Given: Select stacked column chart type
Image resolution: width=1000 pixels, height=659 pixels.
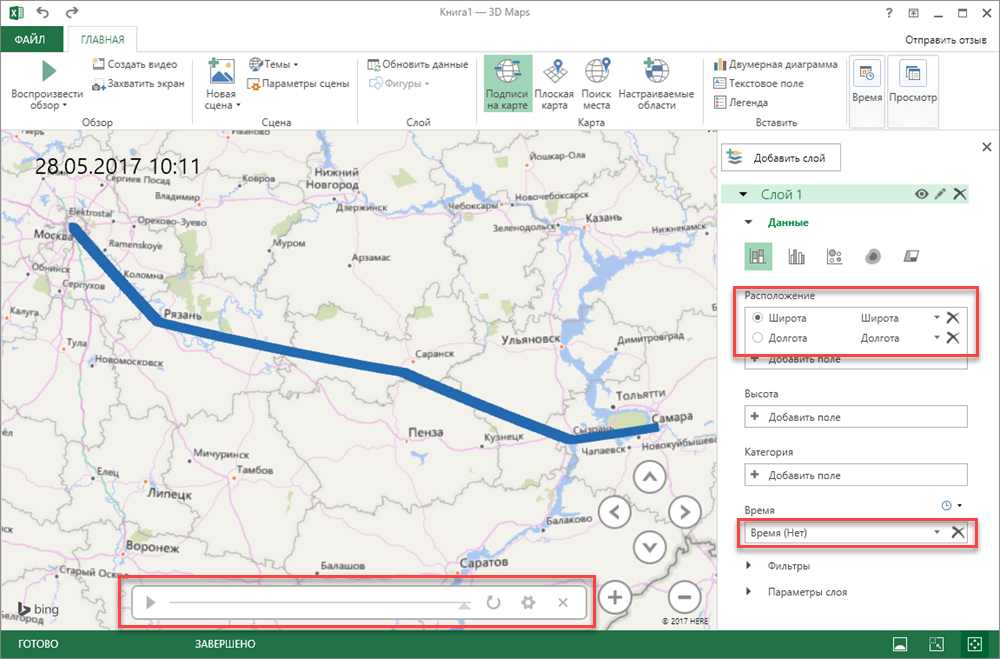Looking at the screenshot, I should pyautogui.click(x=758, y=256).
